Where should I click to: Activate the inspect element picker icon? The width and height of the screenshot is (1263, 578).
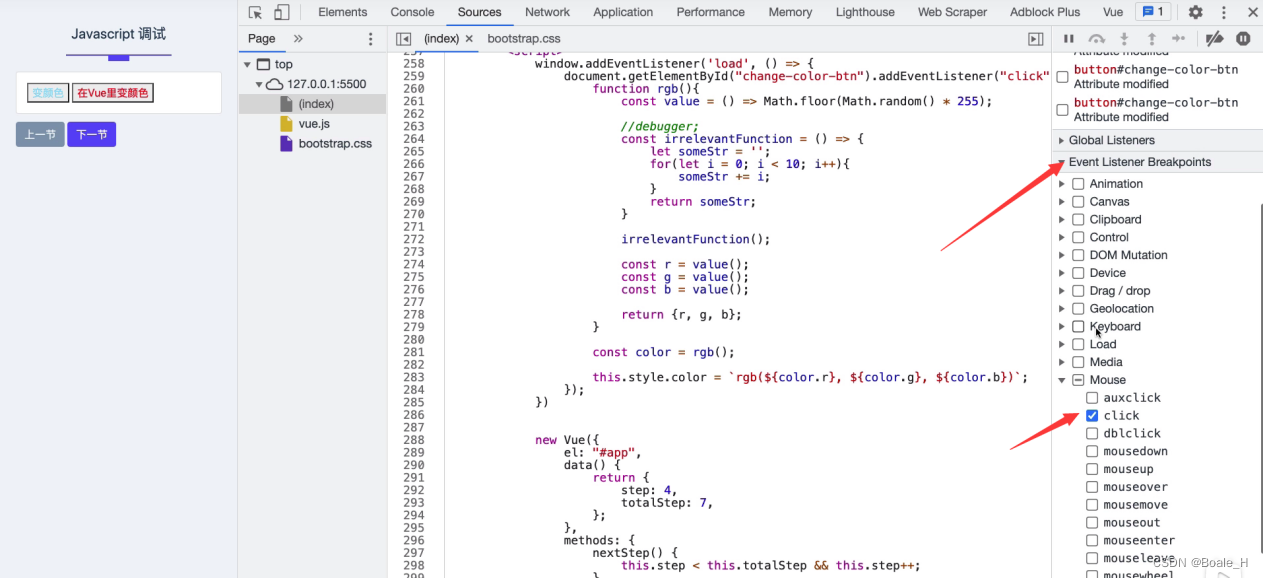(256, 12)
